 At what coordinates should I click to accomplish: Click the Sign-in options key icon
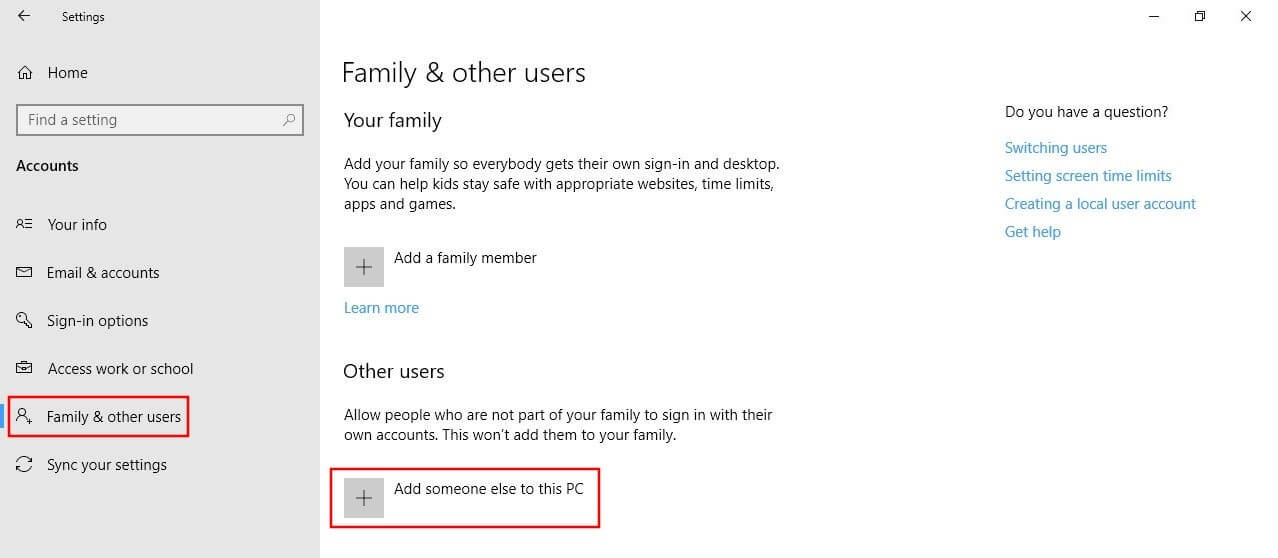click(25, 321)
